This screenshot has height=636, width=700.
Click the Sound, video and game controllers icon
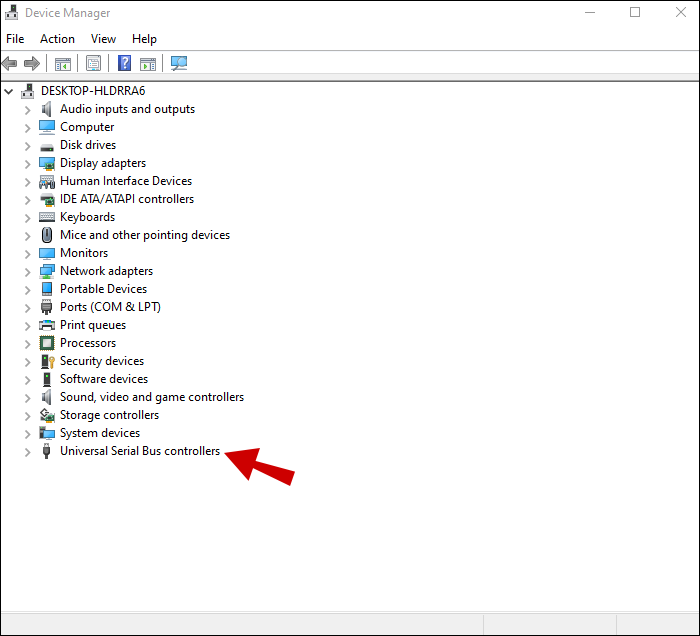(x=46, y=397)
